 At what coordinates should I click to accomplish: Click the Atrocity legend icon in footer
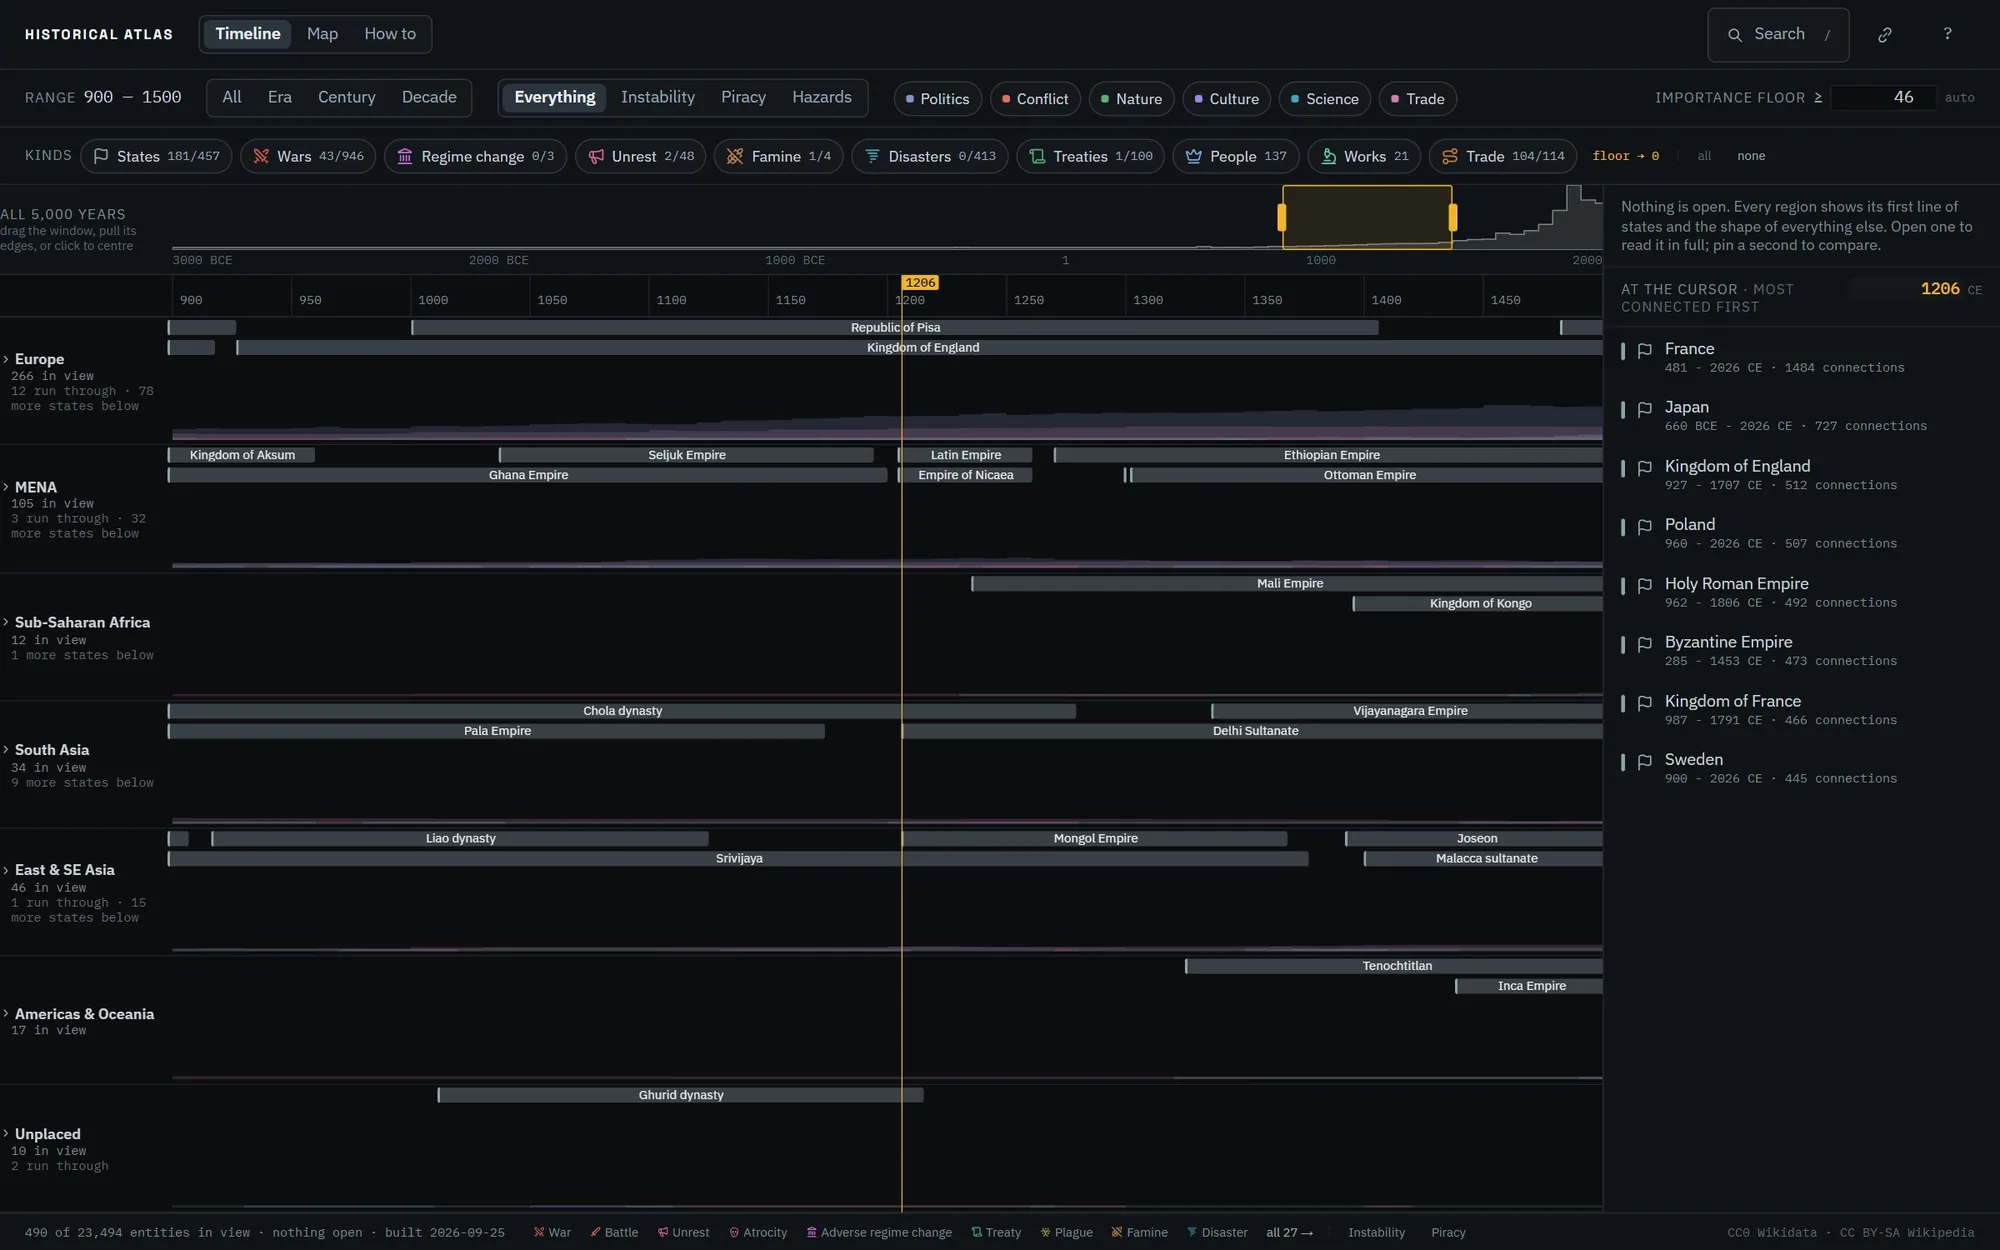734,1232
